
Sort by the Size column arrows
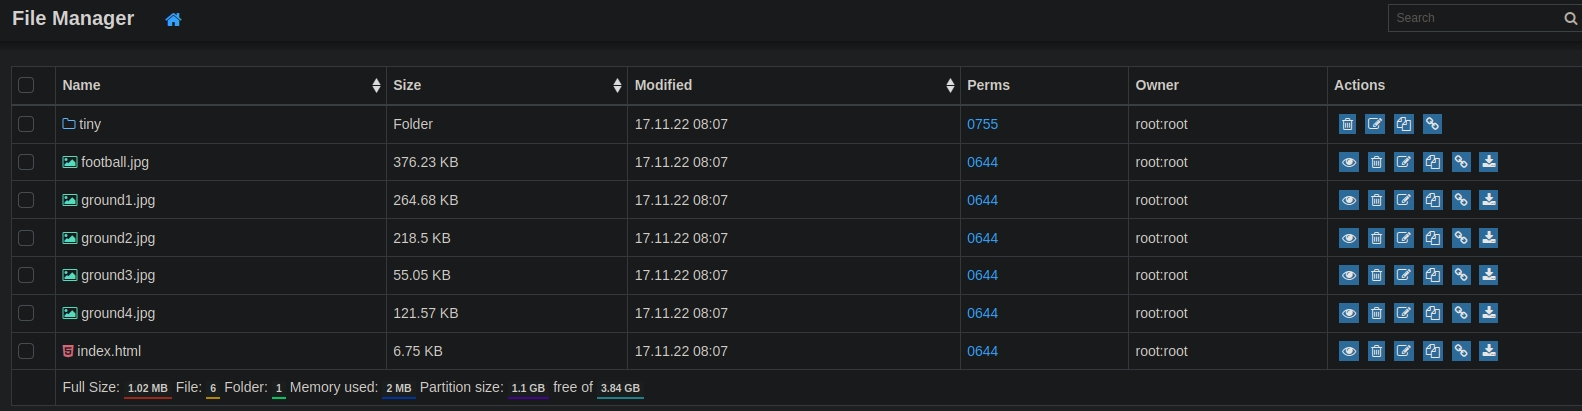click(617, 86)
